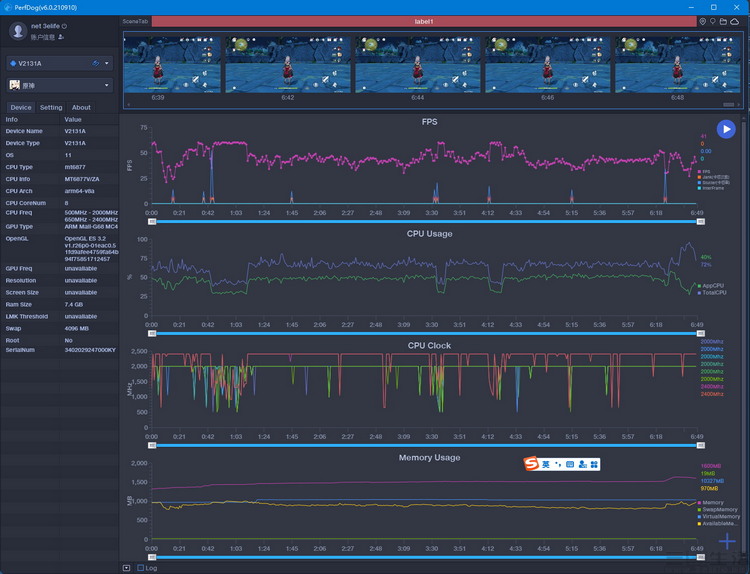Select the red label1 scene bar
Screen dimensions: 750x574
[x=424, y=22]
